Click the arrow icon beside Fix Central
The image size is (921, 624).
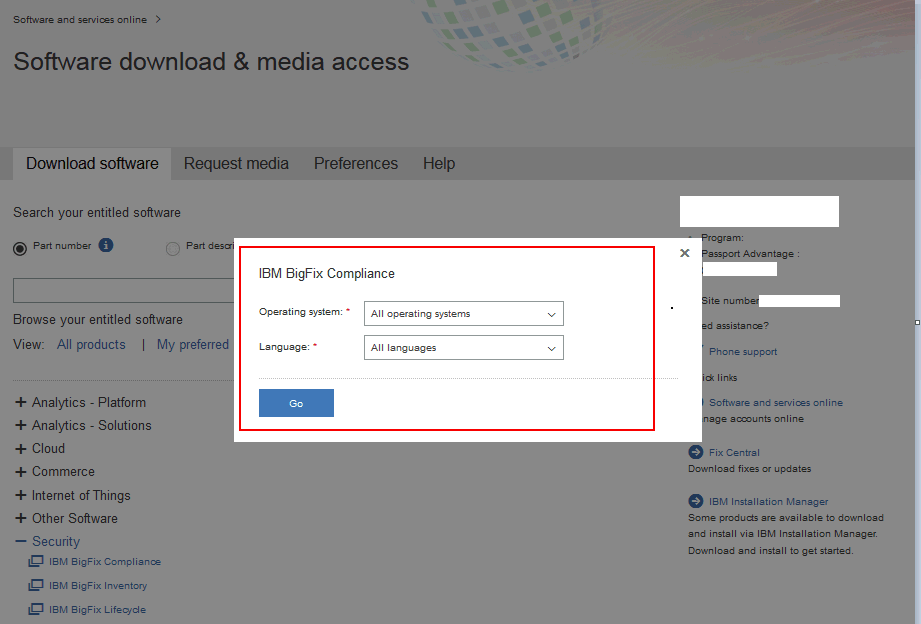pos(695,452)
